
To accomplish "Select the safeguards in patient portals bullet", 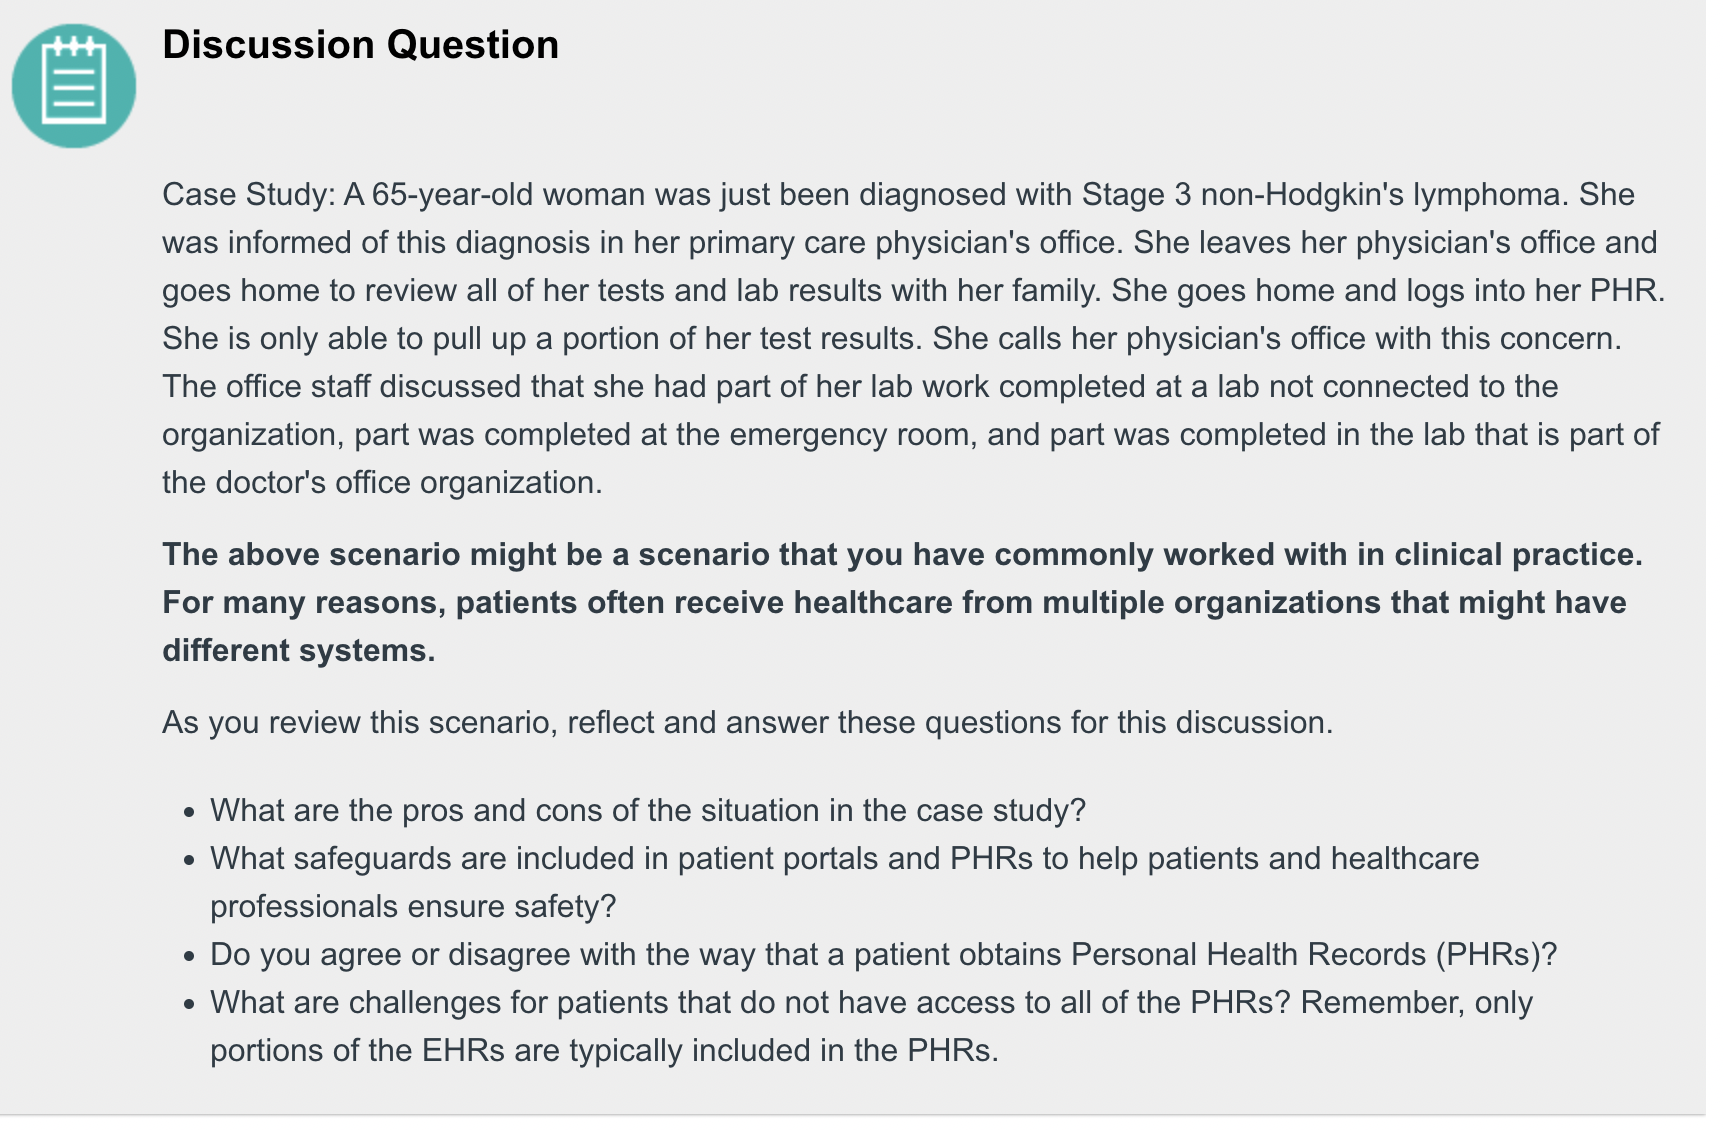I will [844, 882].
